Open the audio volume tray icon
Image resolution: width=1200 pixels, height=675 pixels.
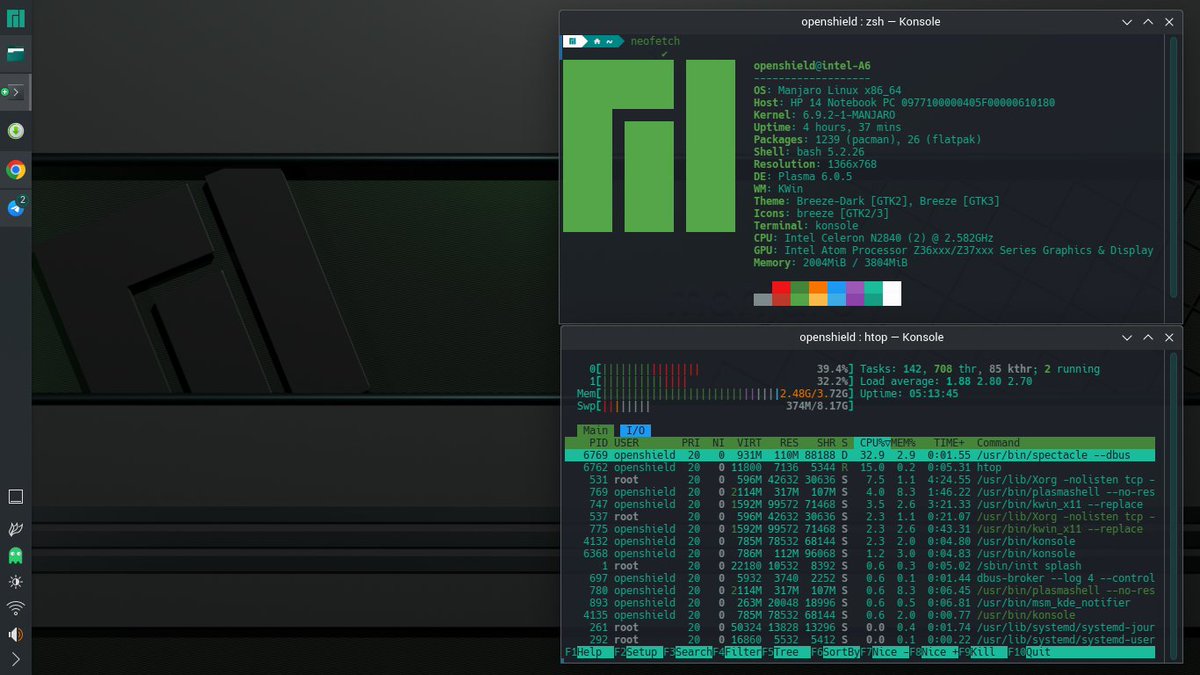pos(16,633)
